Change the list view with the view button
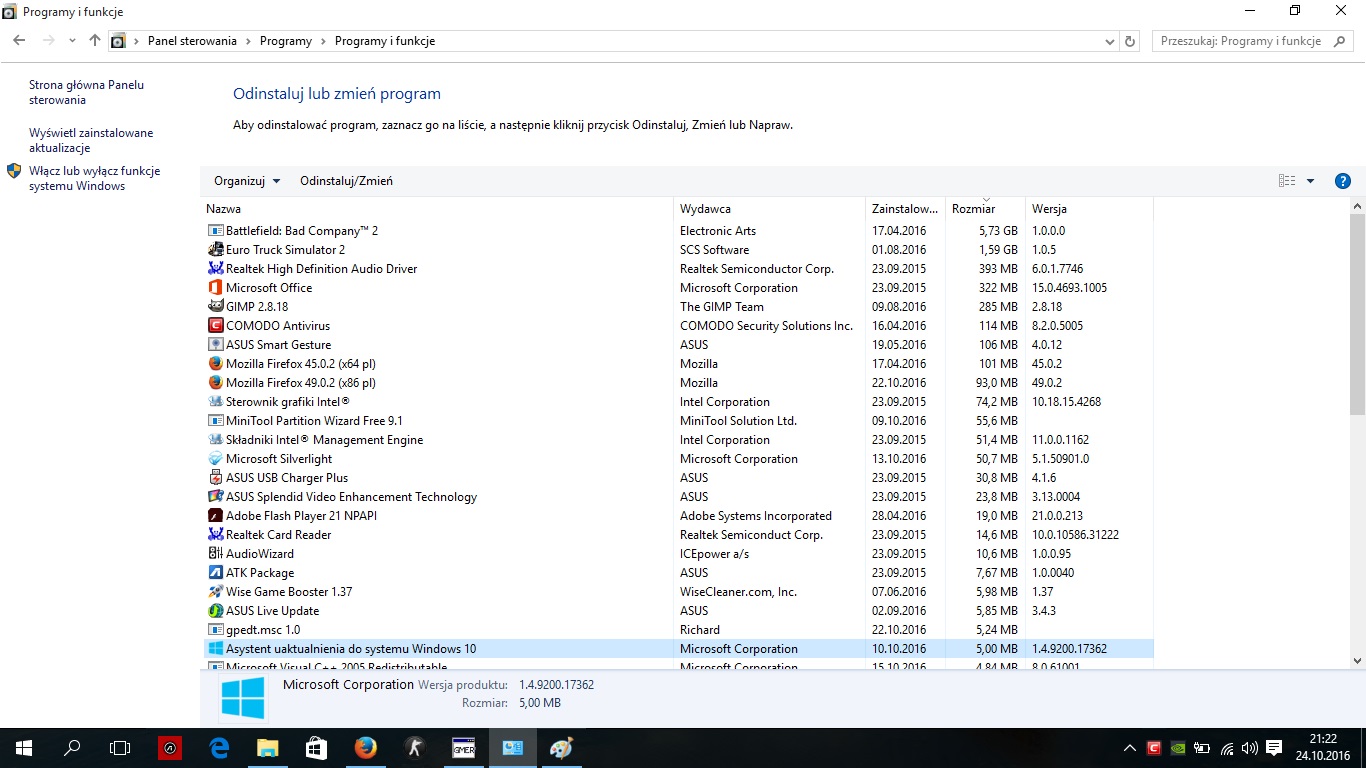This screenshot has width=1366, height=768. coord(1287,181)
